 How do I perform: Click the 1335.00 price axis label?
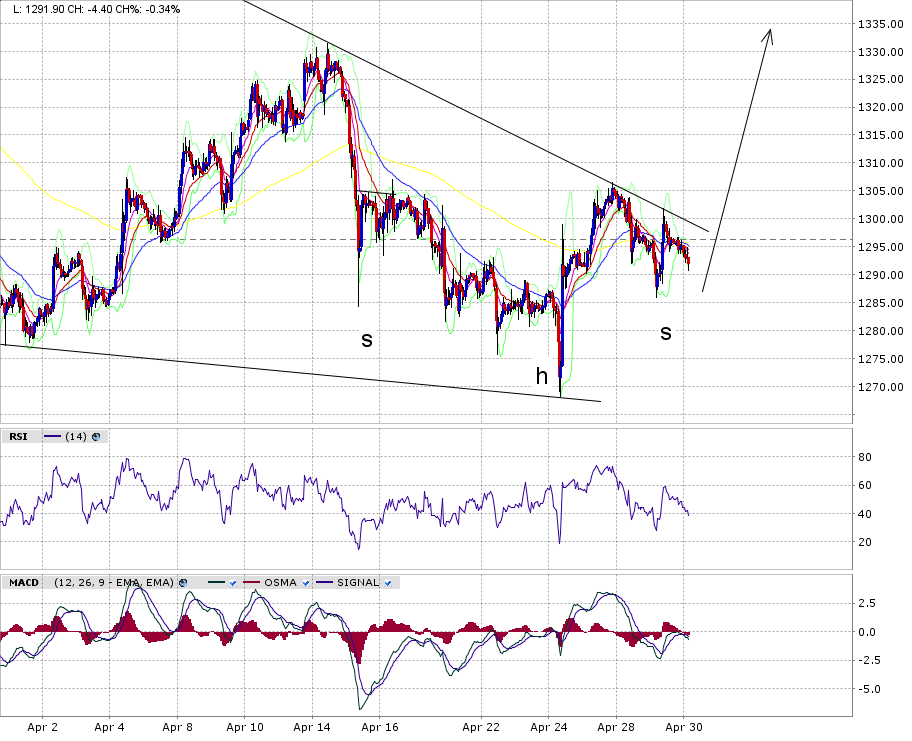pyautogui.click(x=881, y=24)
